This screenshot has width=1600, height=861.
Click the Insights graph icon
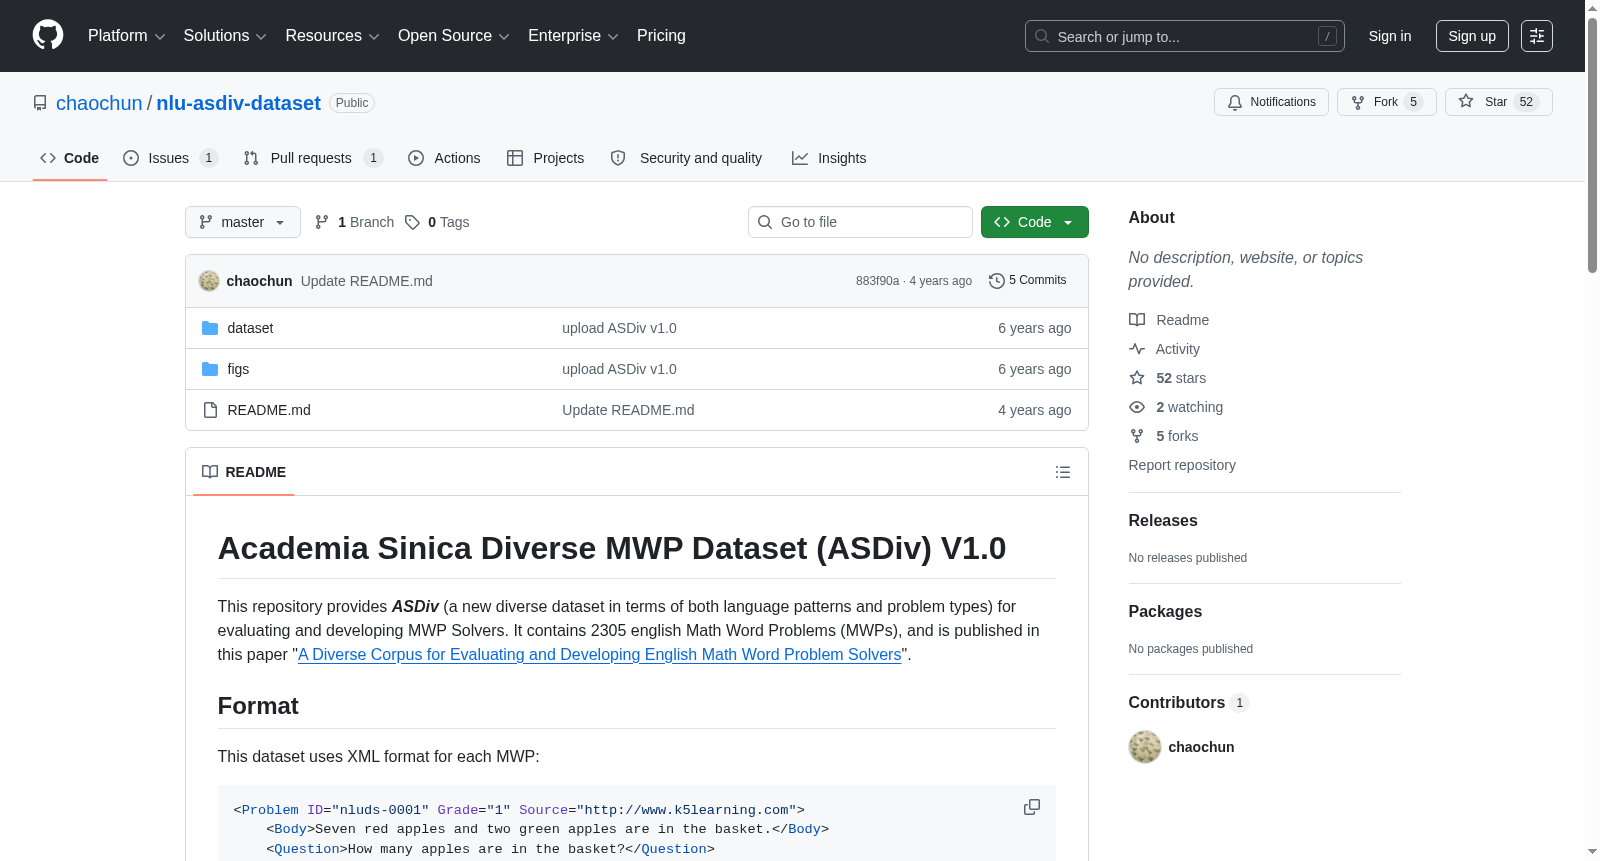(x=800, y=158)
